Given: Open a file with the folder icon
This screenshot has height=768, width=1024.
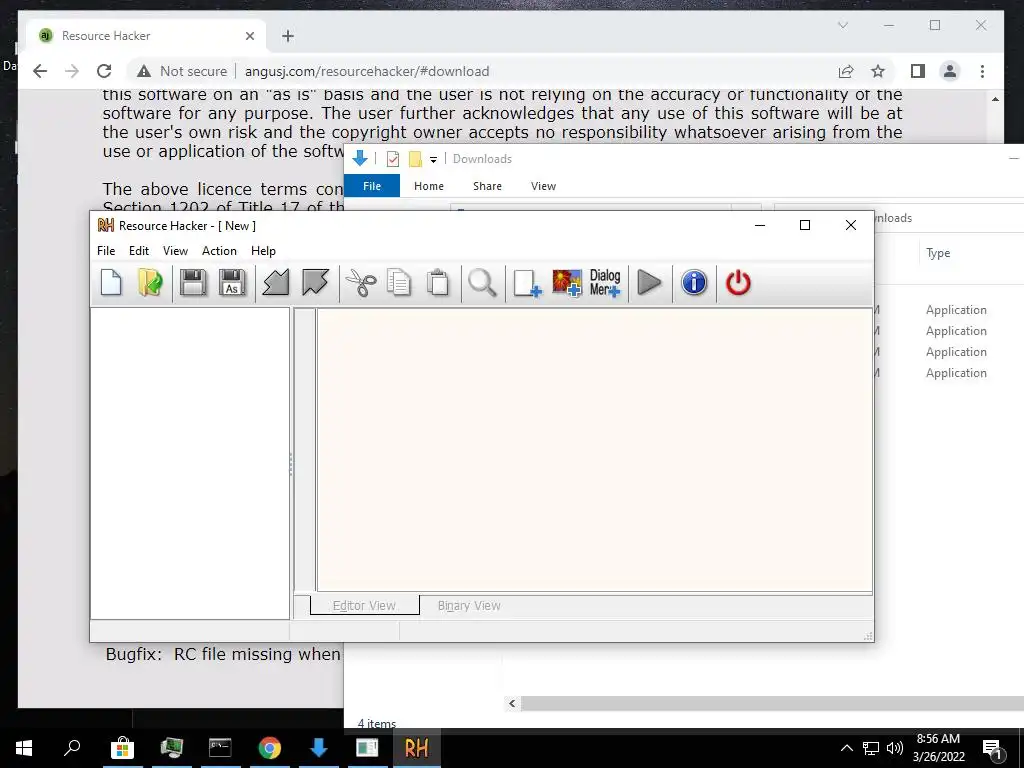Looking at the screenshot, I should coord(150,283).
